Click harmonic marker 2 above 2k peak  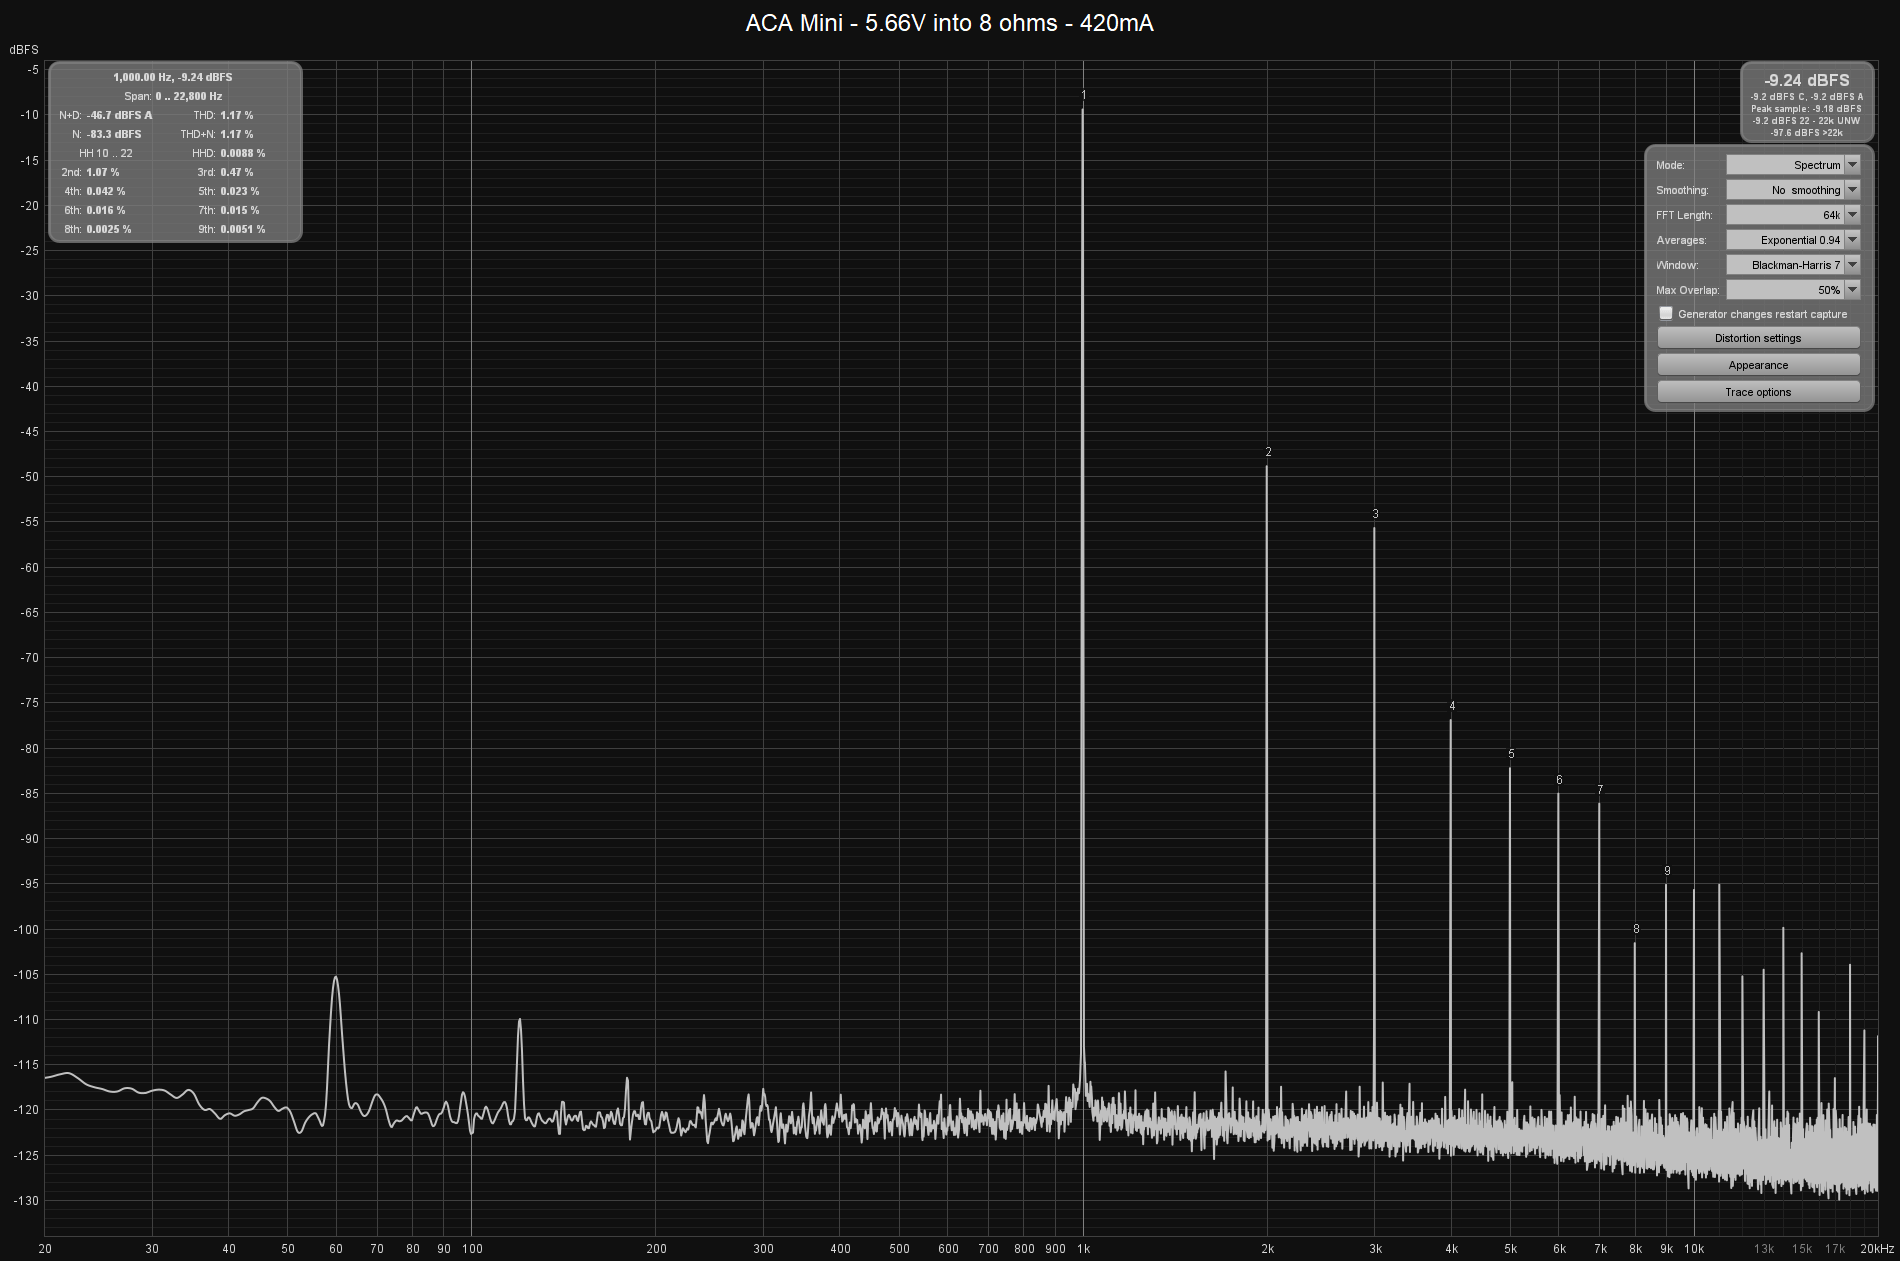tap(1268, 452)
